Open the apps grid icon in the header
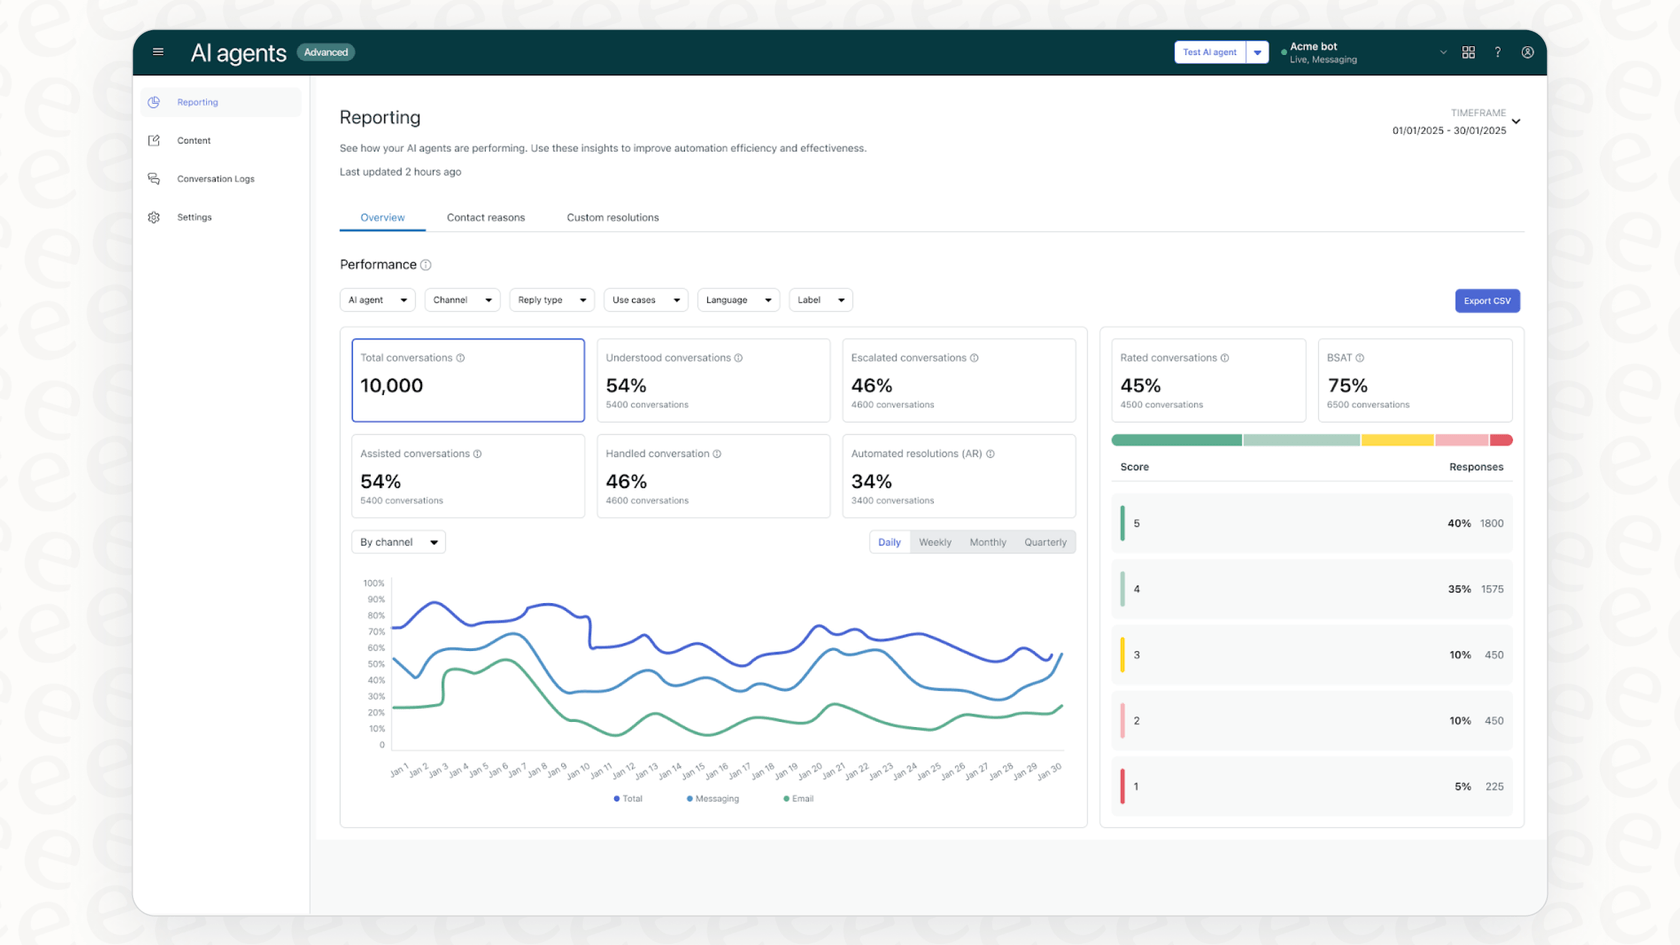1680x945 pixels. point(1468,52)
